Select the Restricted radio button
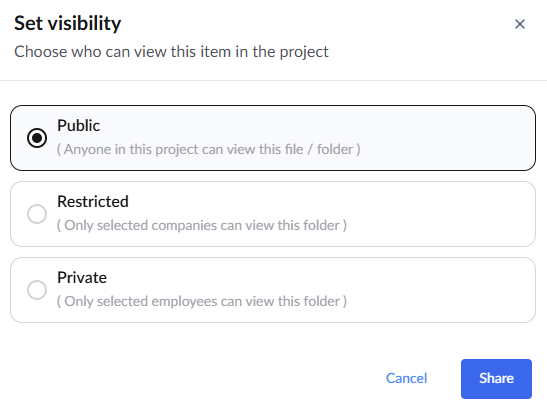This screenshot has width=547, height=402. [37, 214]
